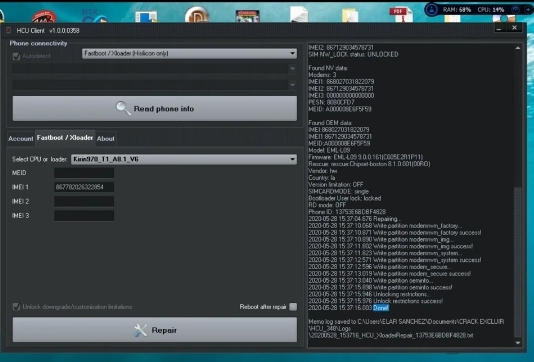This screenshot has width=534, height=362.
Task: Click the 'Version limitation: OFF' log line
Action: (x=335, y=185)
